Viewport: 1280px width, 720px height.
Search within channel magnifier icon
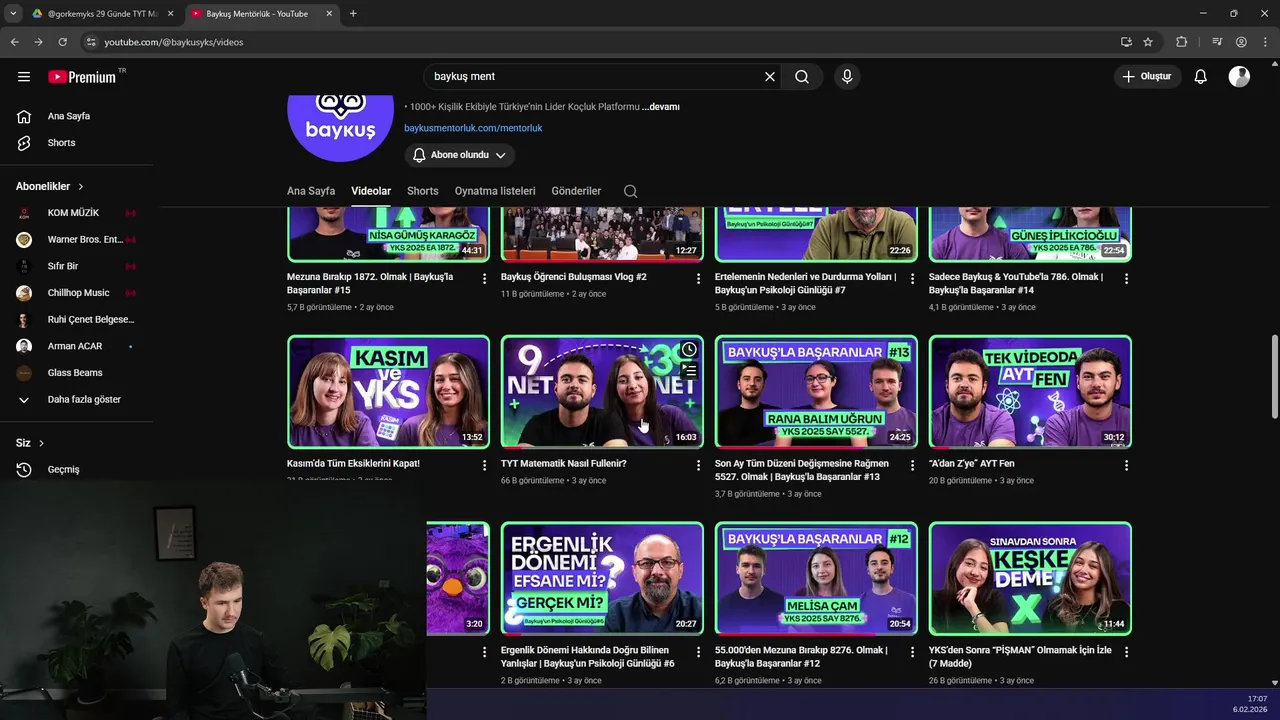point(630,191)
